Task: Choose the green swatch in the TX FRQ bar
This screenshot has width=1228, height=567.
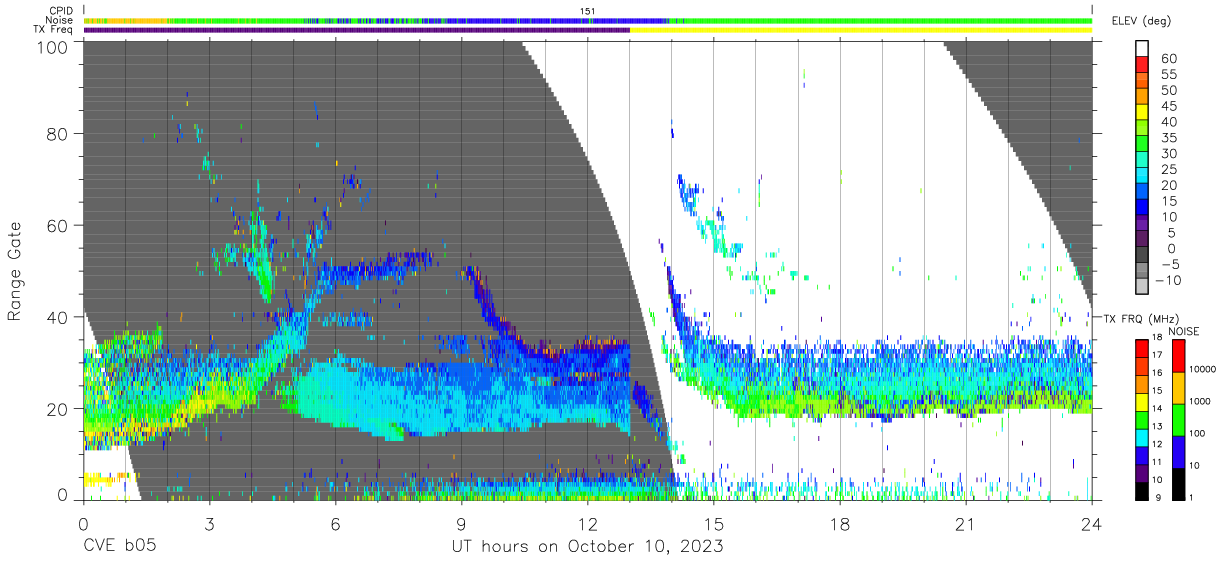Action: point(1142,418)
